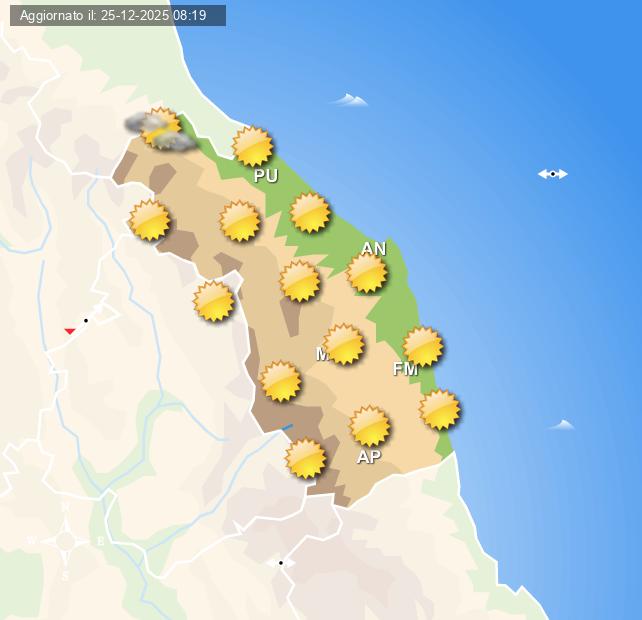The height and width of the screenshot is (620, 642).
Task: Click the partly cloudy icon in the northwest
Action: click(158, 129)
